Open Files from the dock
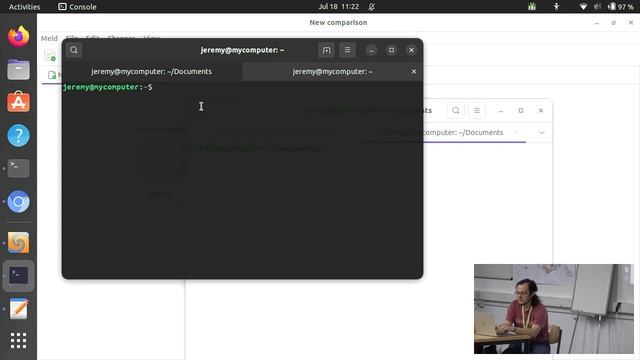 tap(18, 69)
